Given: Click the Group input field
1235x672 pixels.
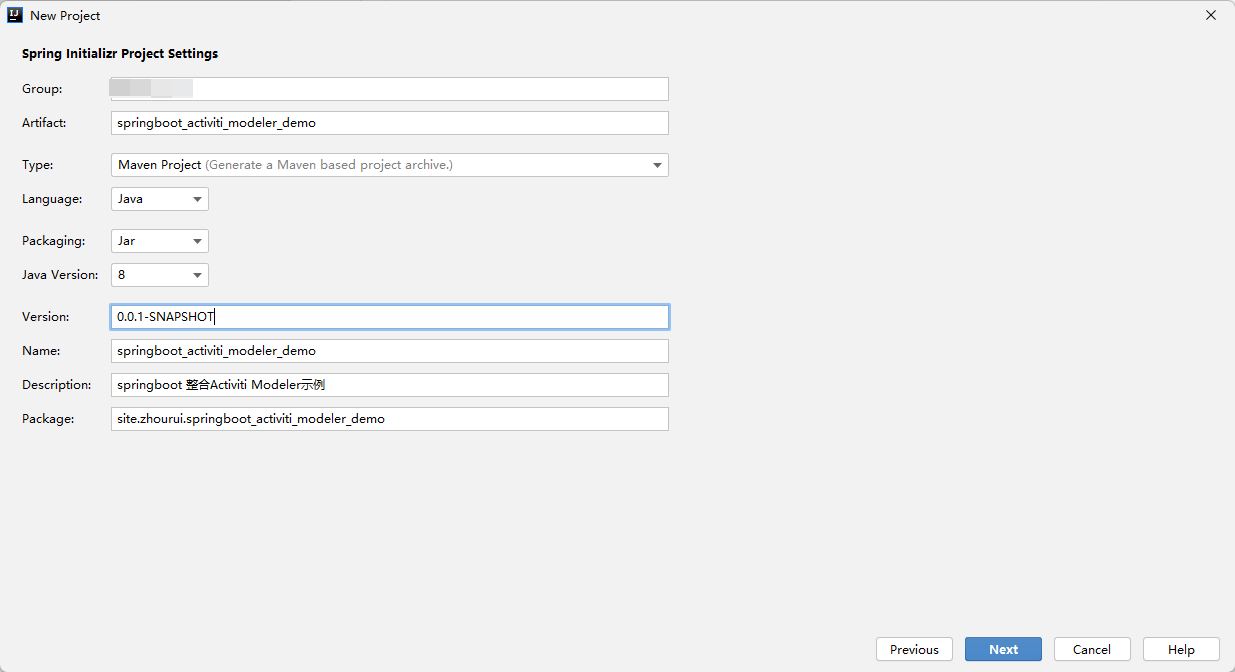Looking at the screenshot, I should 389,88.
